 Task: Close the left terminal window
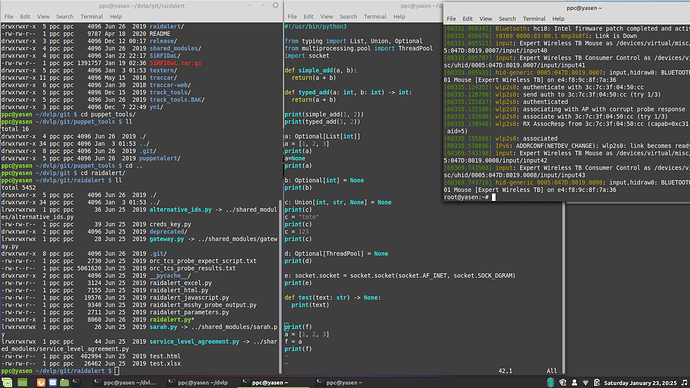275,6
